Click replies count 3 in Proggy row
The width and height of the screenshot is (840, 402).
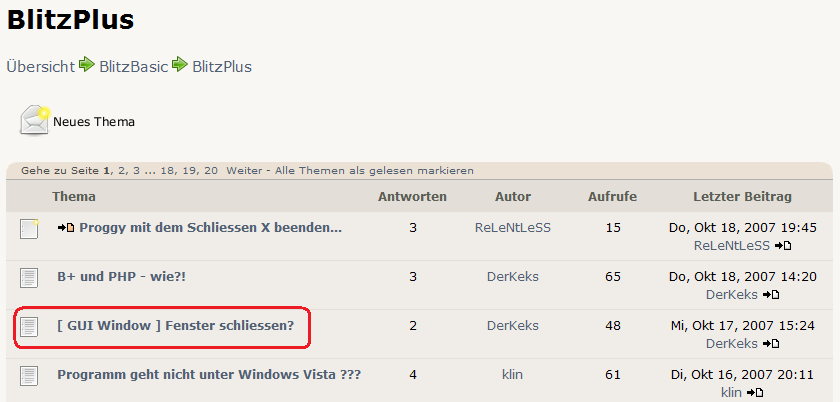(x=413, y=228)
